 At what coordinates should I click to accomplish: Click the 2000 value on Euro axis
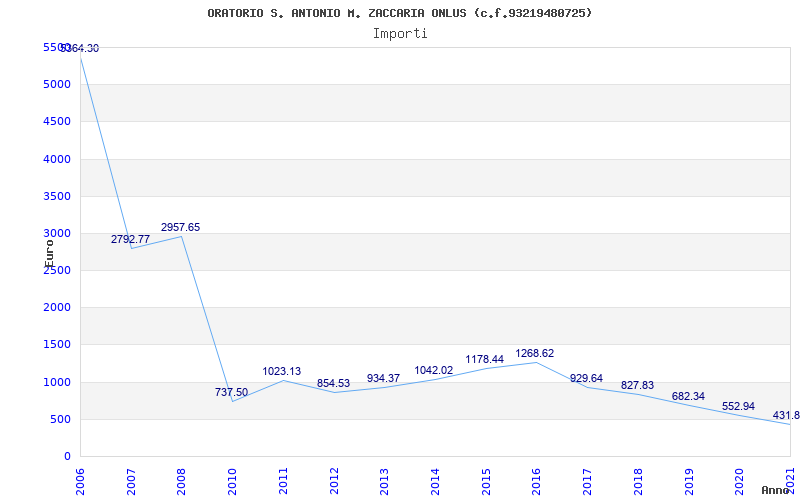point(56,308)
